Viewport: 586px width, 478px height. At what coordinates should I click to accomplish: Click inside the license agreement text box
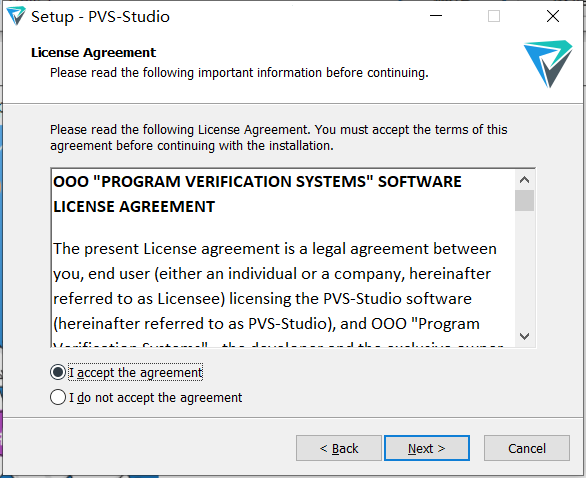[283, 258]
